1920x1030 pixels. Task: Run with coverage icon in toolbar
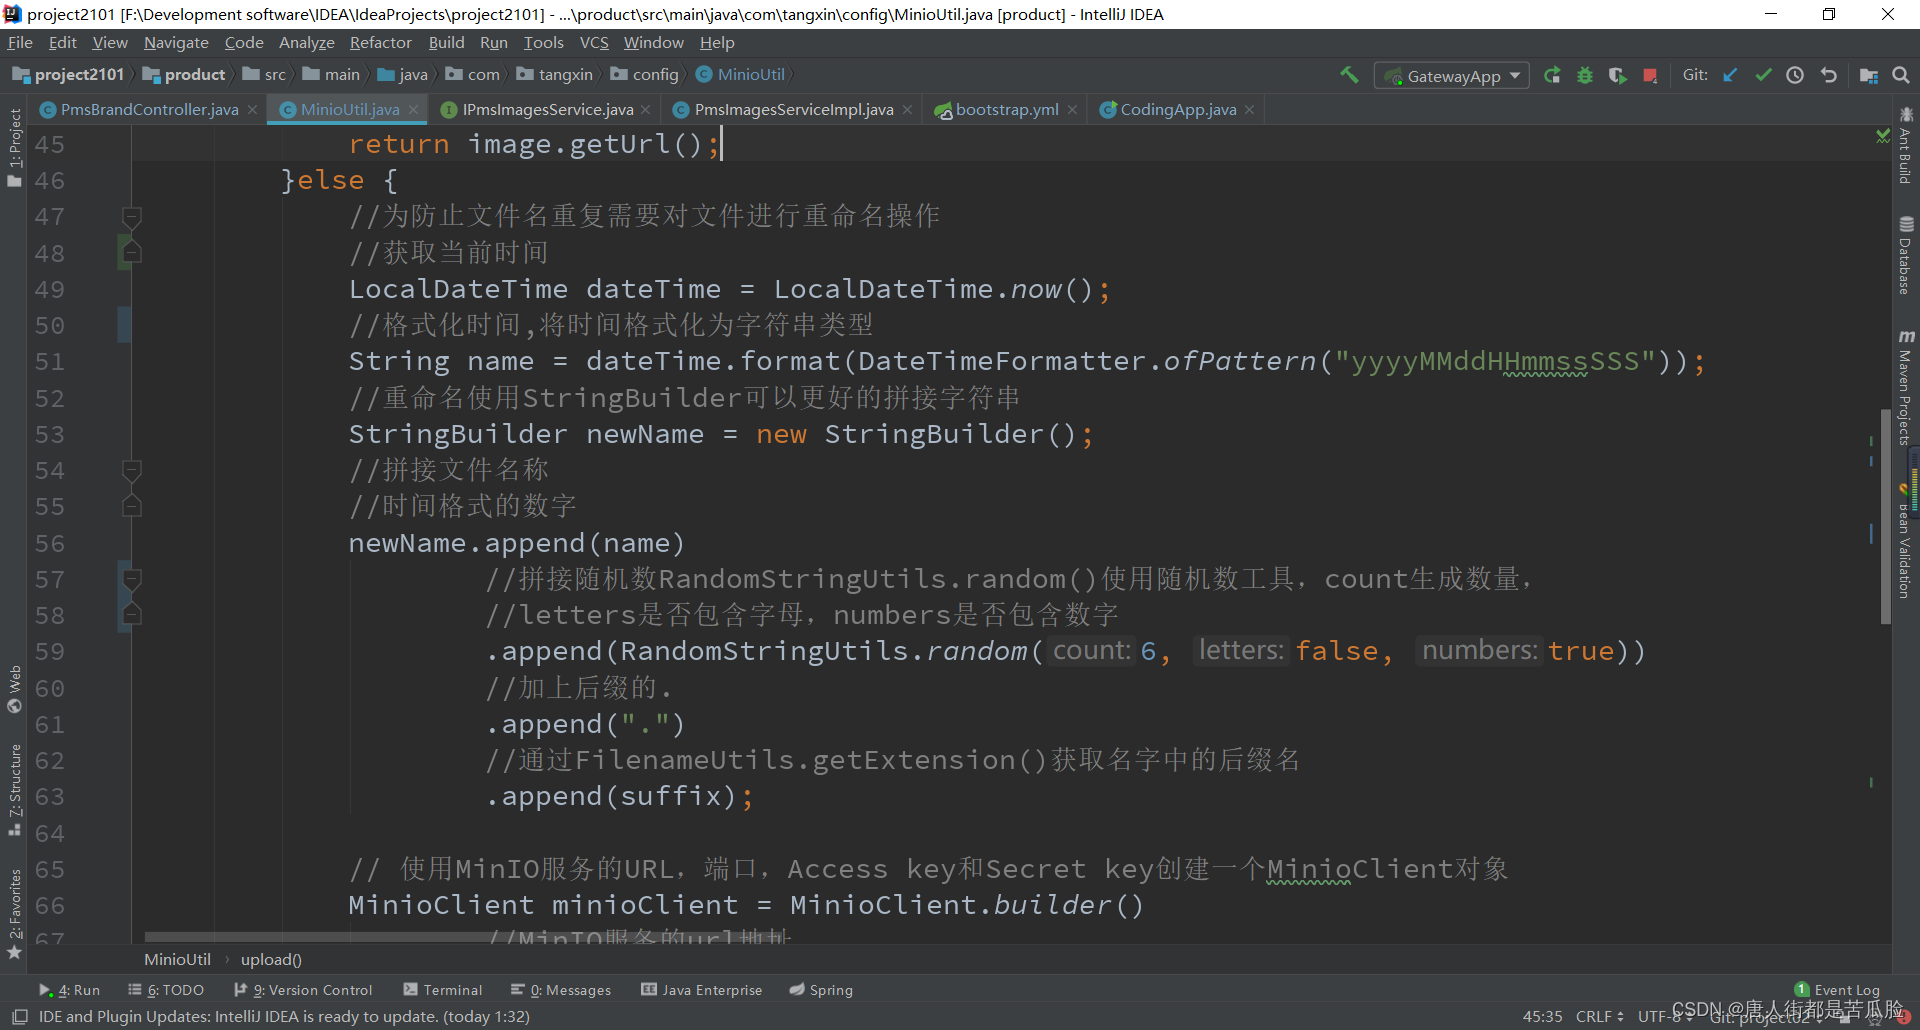pyautogui.click(x=1617, y=75)
